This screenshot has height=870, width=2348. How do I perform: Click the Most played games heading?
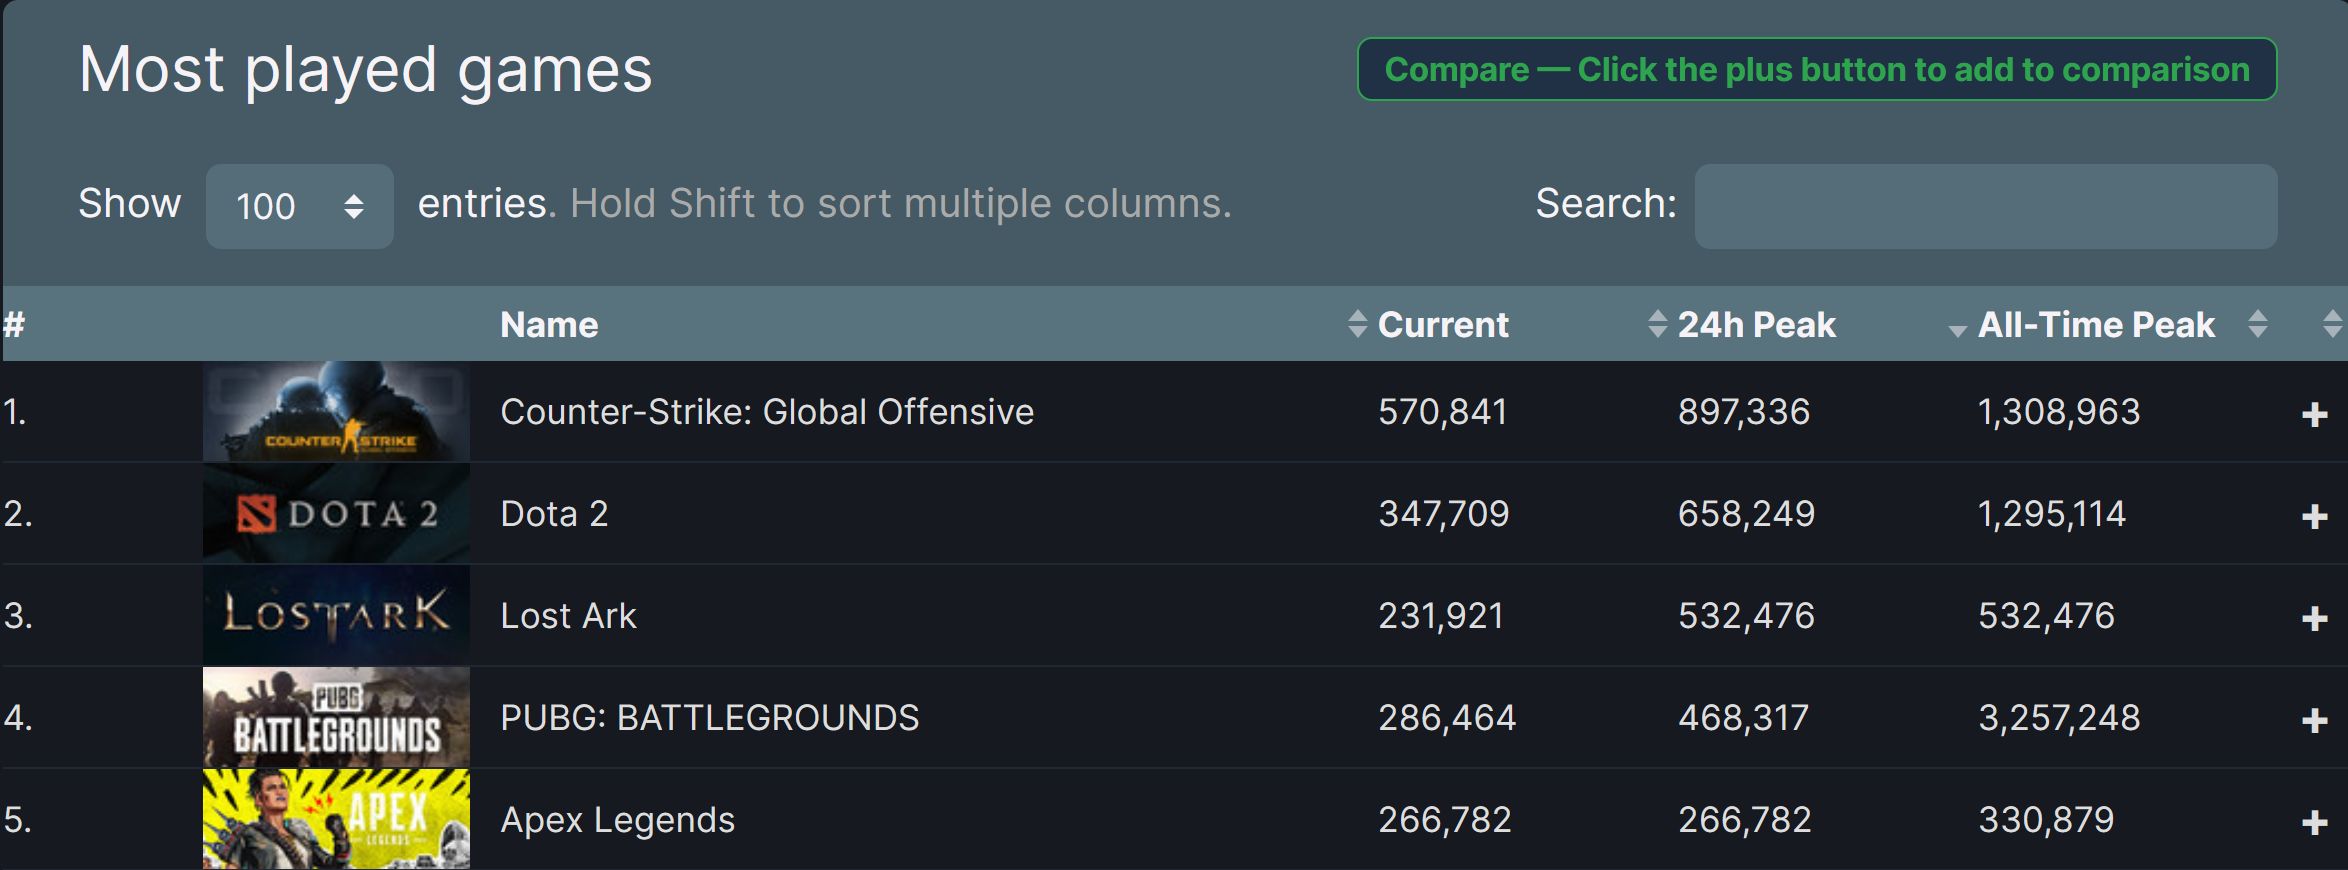(366, 70)
